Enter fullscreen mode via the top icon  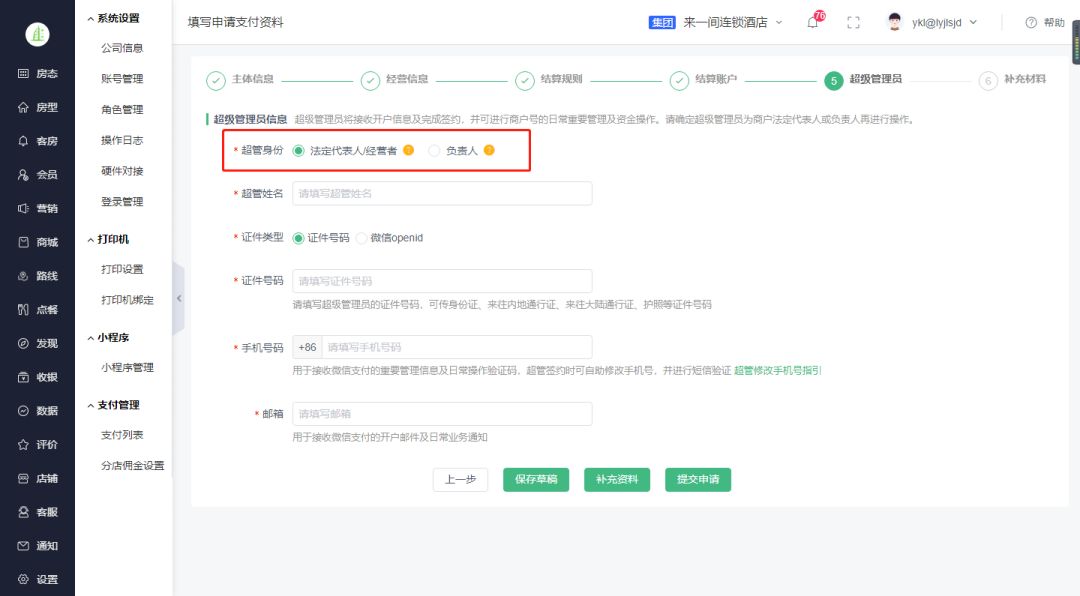coord(853,21)
